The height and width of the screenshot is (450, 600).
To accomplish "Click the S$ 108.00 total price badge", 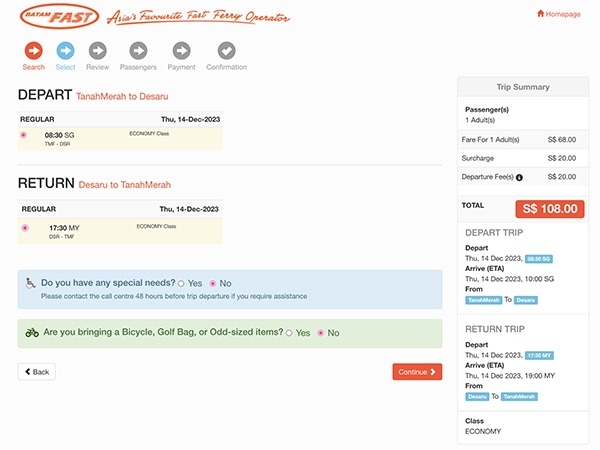I will (548, 208).
